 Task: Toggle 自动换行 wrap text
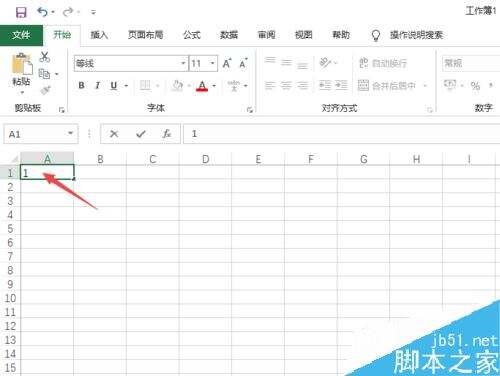383,63
